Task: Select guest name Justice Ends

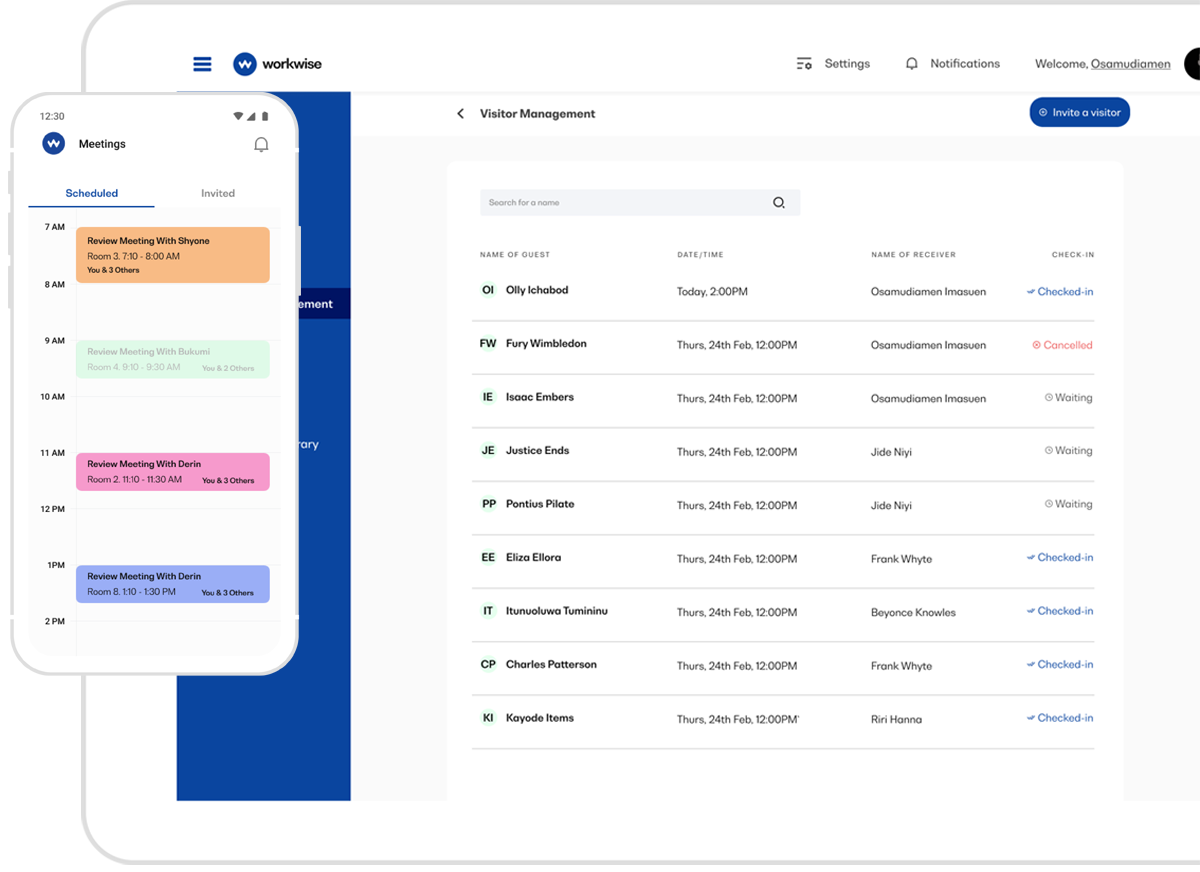Action: coord(537,451)
